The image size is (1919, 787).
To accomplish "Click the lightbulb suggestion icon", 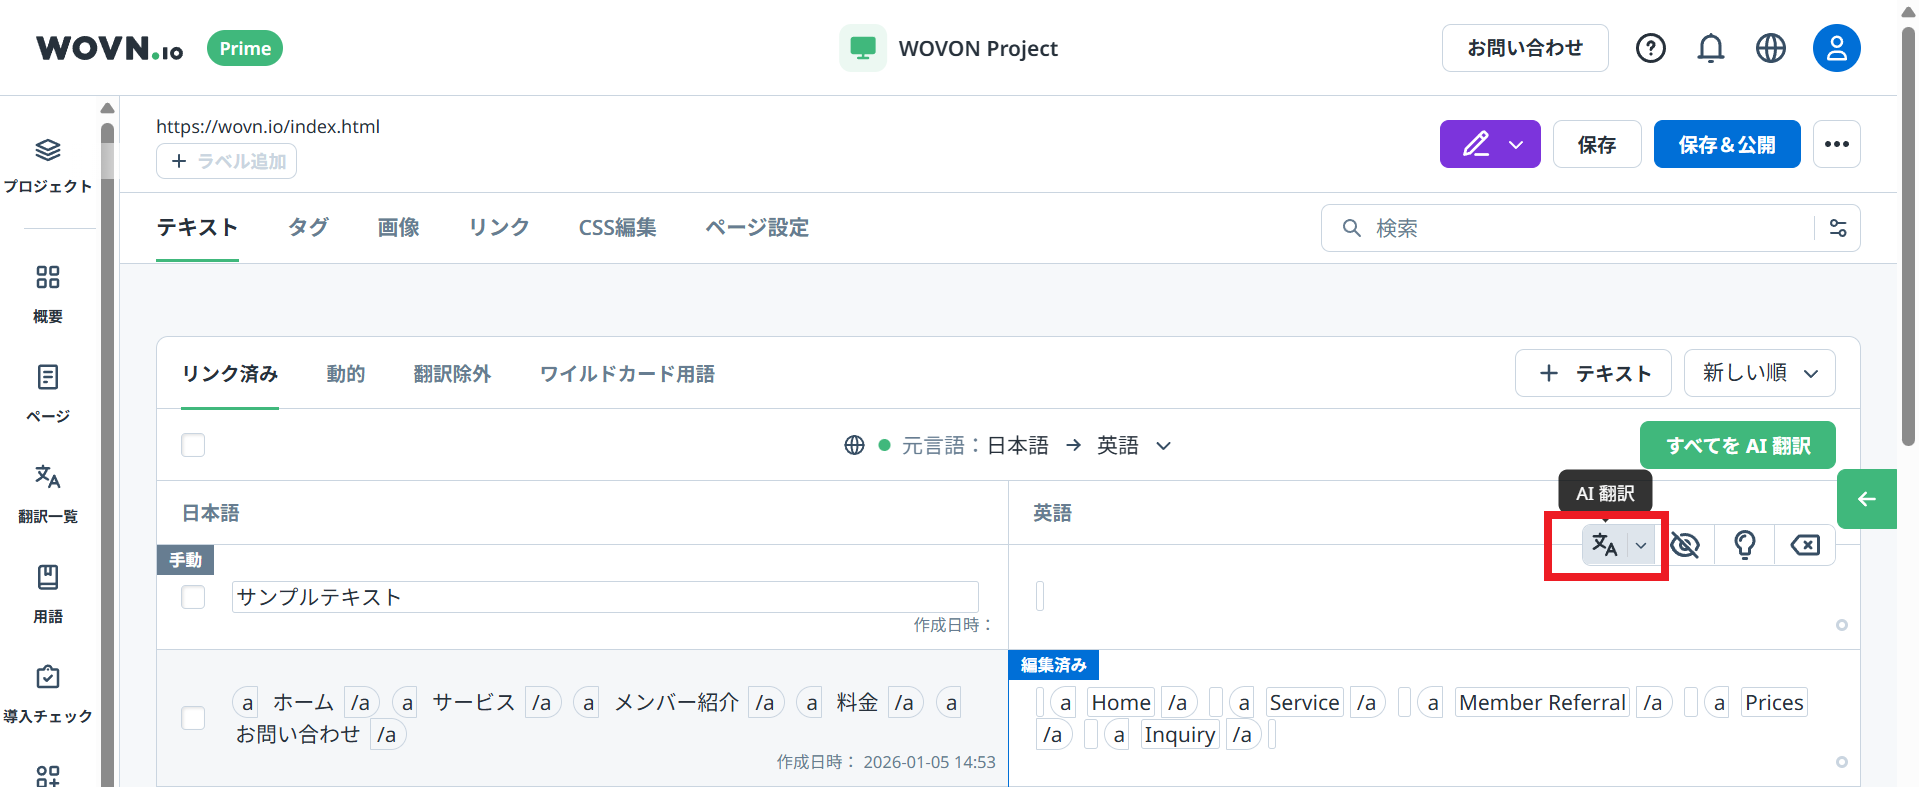I will [x=1744, y=545].
